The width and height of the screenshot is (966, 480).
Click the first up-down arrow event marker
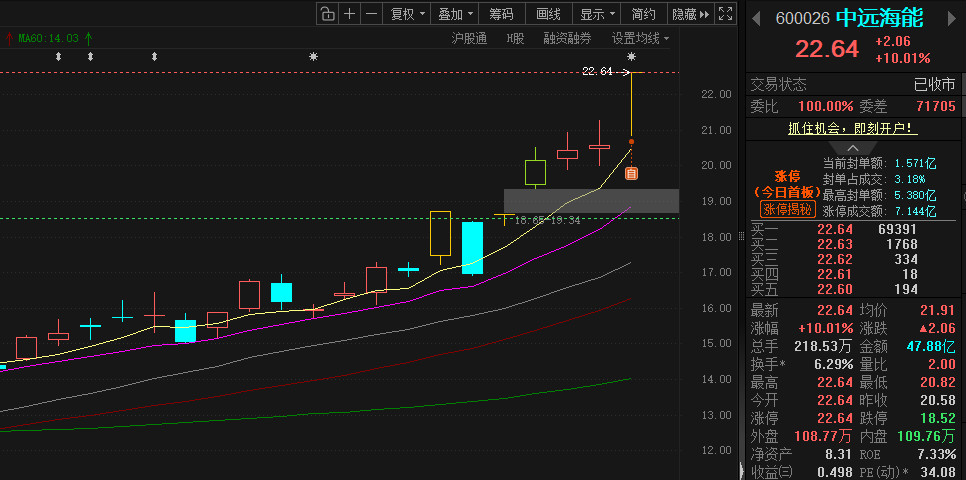(x=59, y=57)
